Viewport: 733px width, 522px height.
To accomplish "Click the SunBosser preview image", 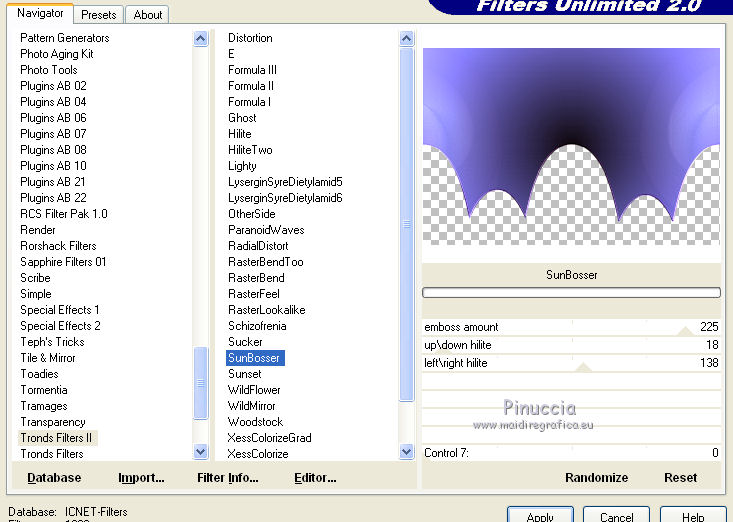I will tap(571, 146).
